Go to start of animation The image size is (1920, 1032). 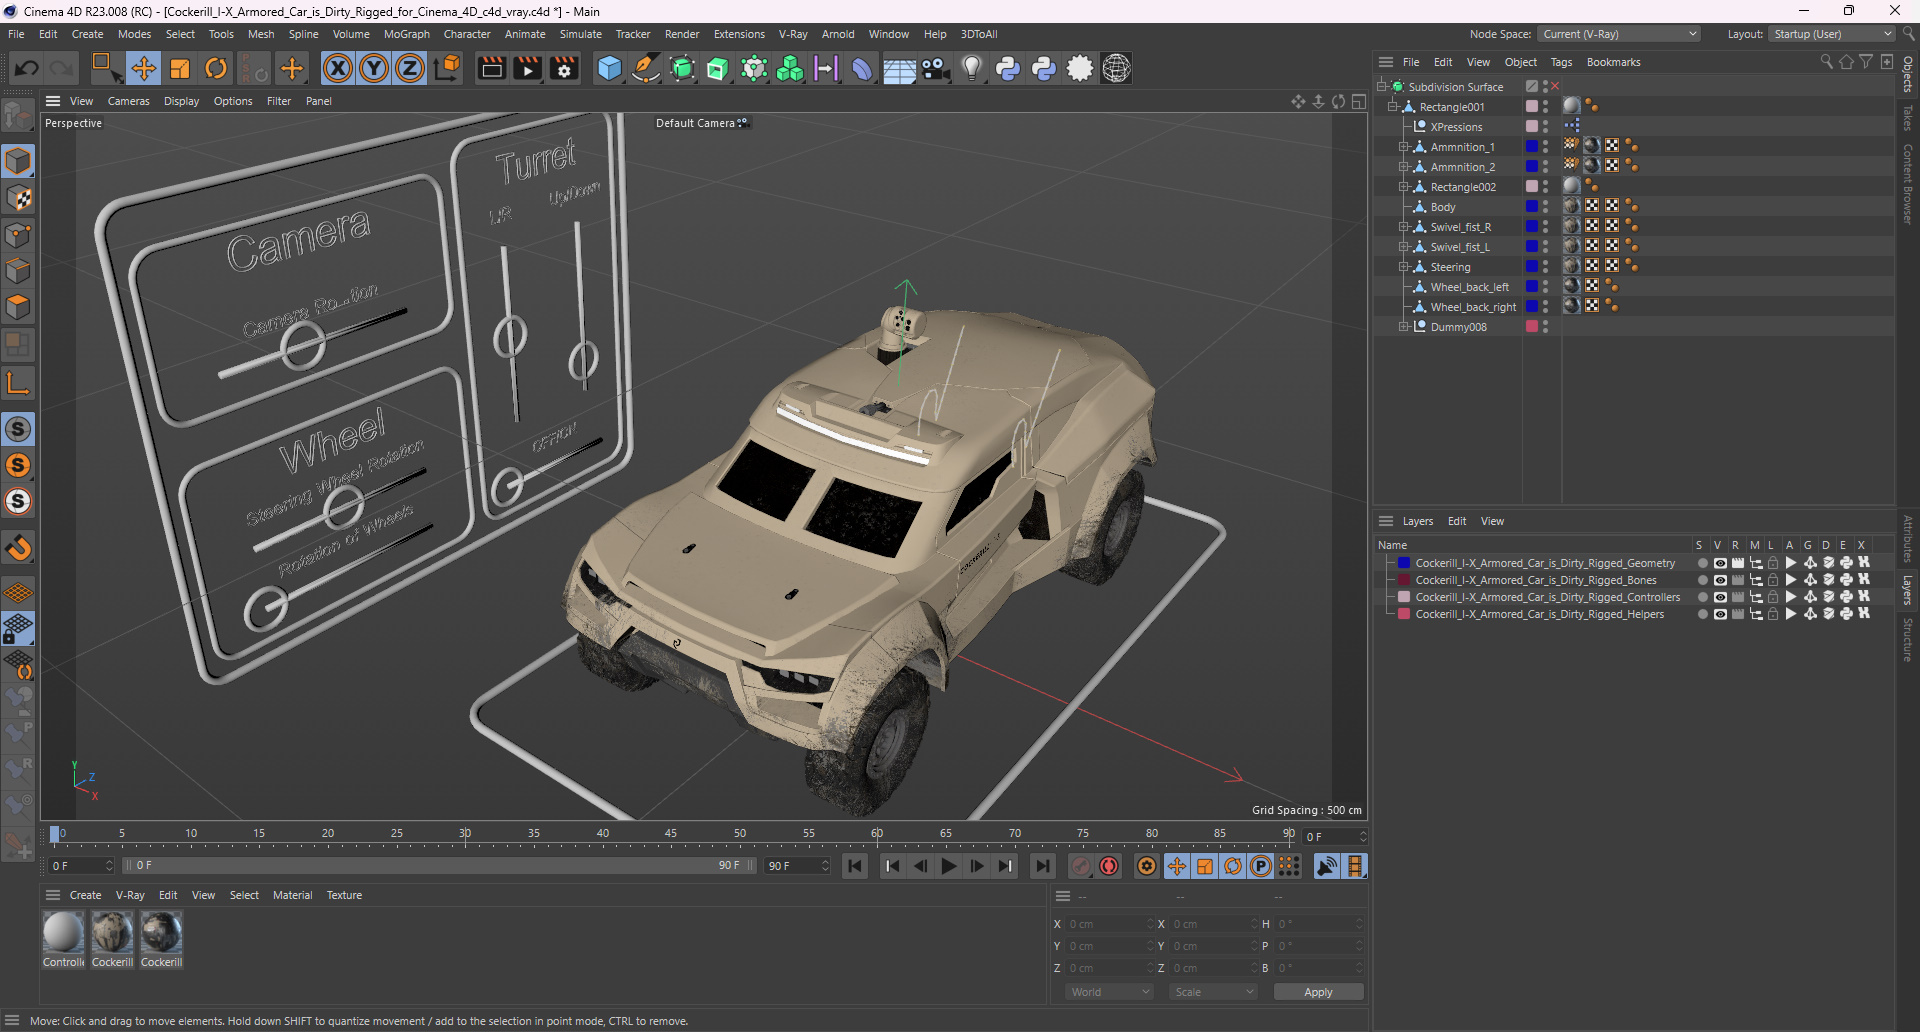point(855,866)
